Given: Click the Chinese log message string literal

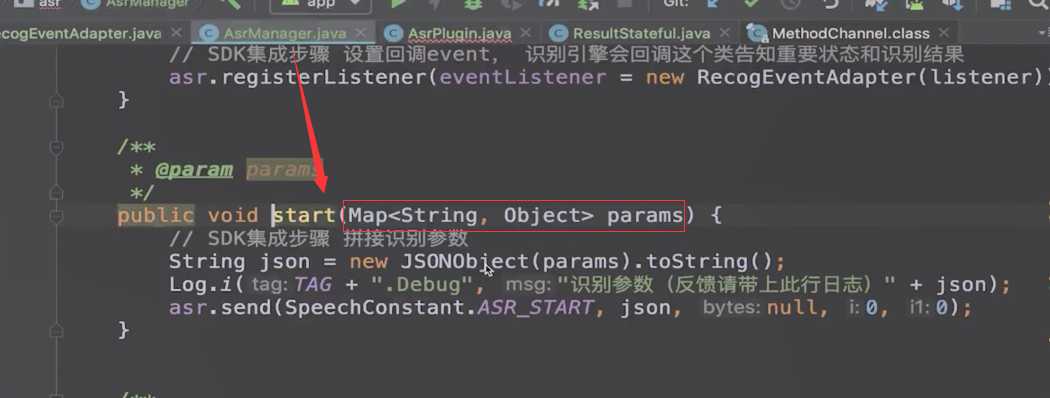Looking at the screenshot, I should pos(726,285).
